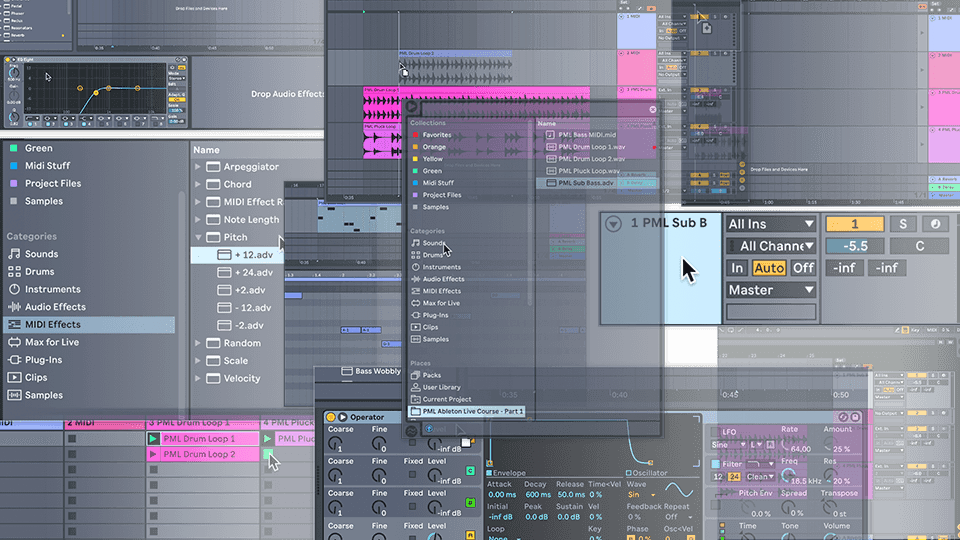Click the Plug-Ins plug icon in the large browser
The height and width of the screenshot is (540, 960).
14,360
